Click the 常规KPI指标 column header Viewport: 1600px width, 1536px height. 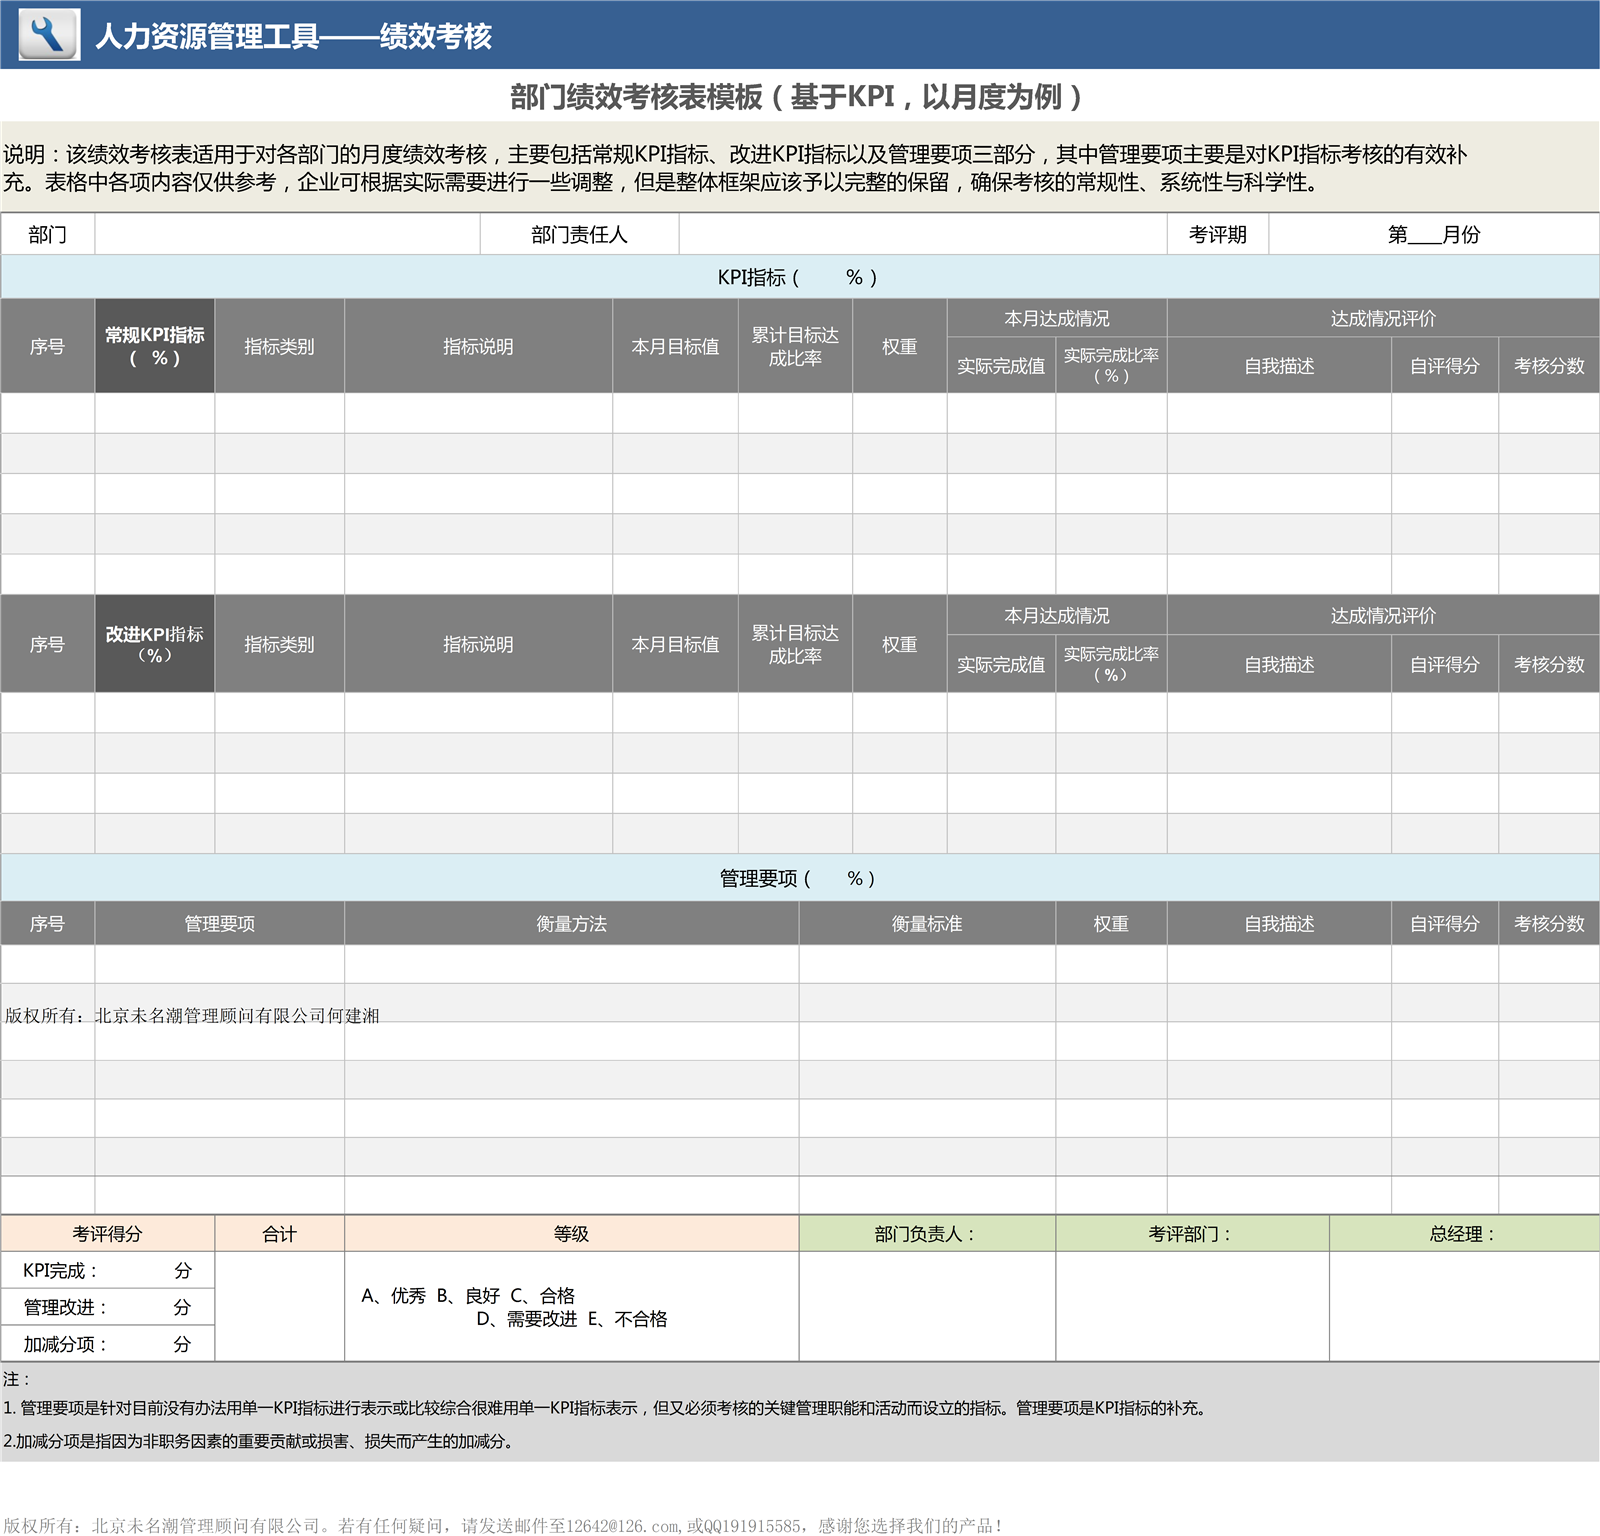click(155, 346)
